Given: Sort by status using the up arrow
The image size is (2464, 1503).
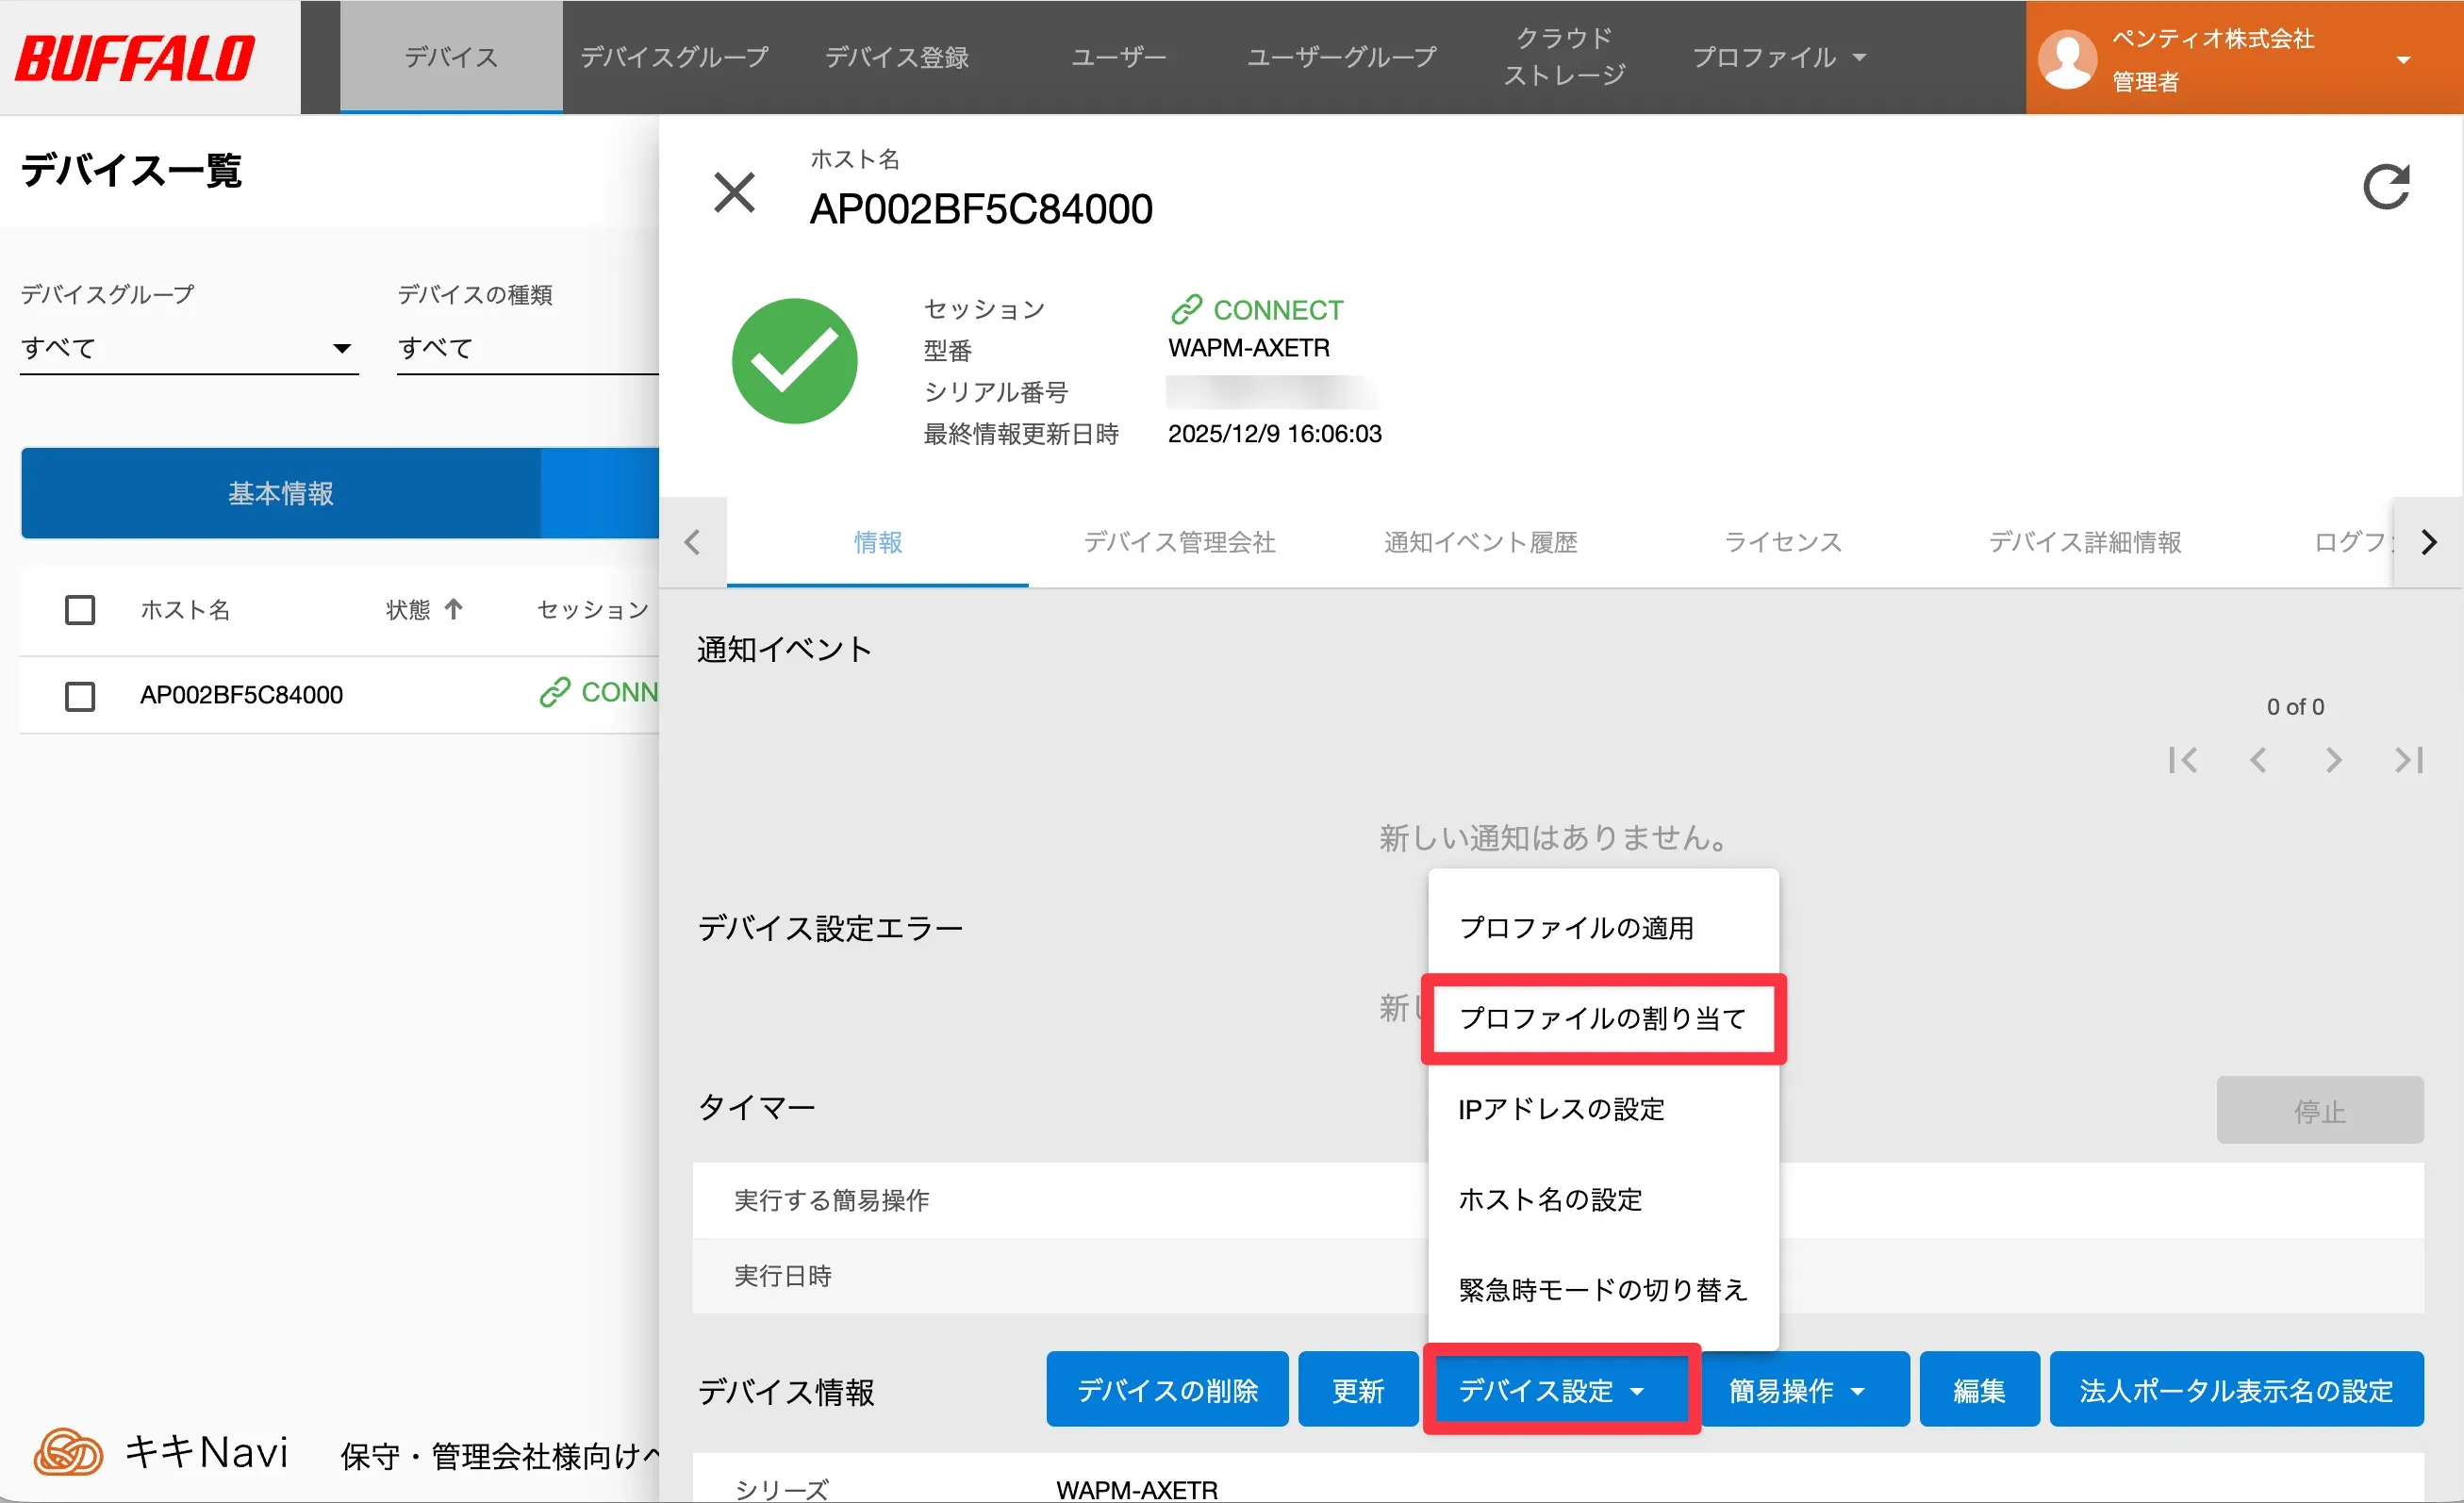Looking at the screenshot, I should pyautogui.click(x=453, y=609).
